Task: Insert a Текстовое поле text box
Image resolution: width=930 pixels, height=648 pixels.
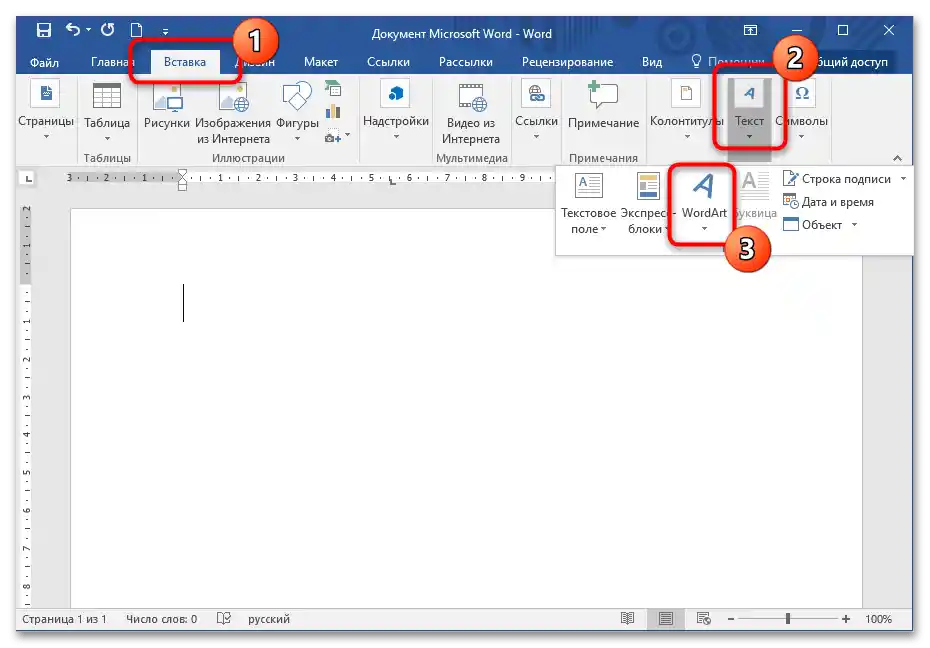Action: (x=588, y=203)
